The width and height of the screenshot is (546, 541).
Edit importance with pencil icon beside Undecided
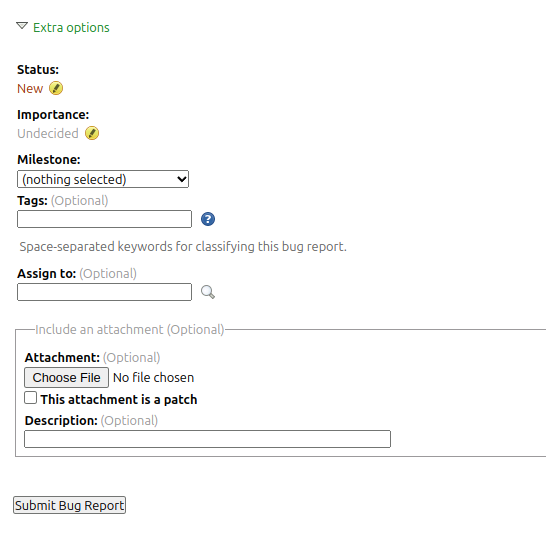pyautogui.click(x=92, y=133)
